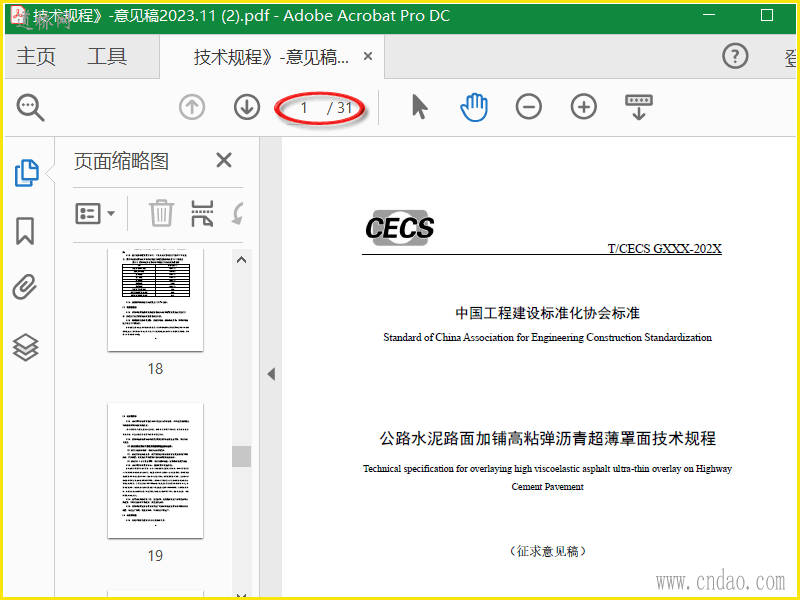Viewport: 800px width, 600px height.
Task: Open the page thumbnails sidebar icon
Action: point(27,173)
